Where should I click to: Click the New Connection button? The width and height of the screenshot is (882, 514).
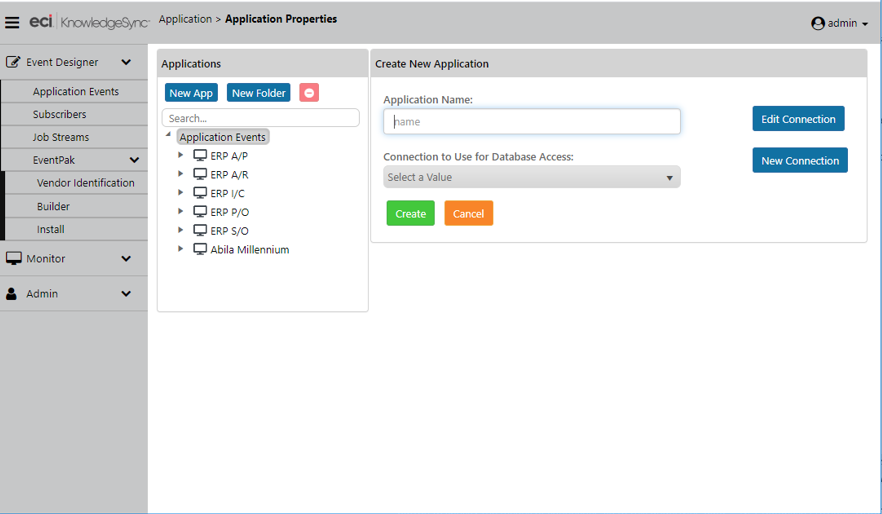tap(800, 160)
